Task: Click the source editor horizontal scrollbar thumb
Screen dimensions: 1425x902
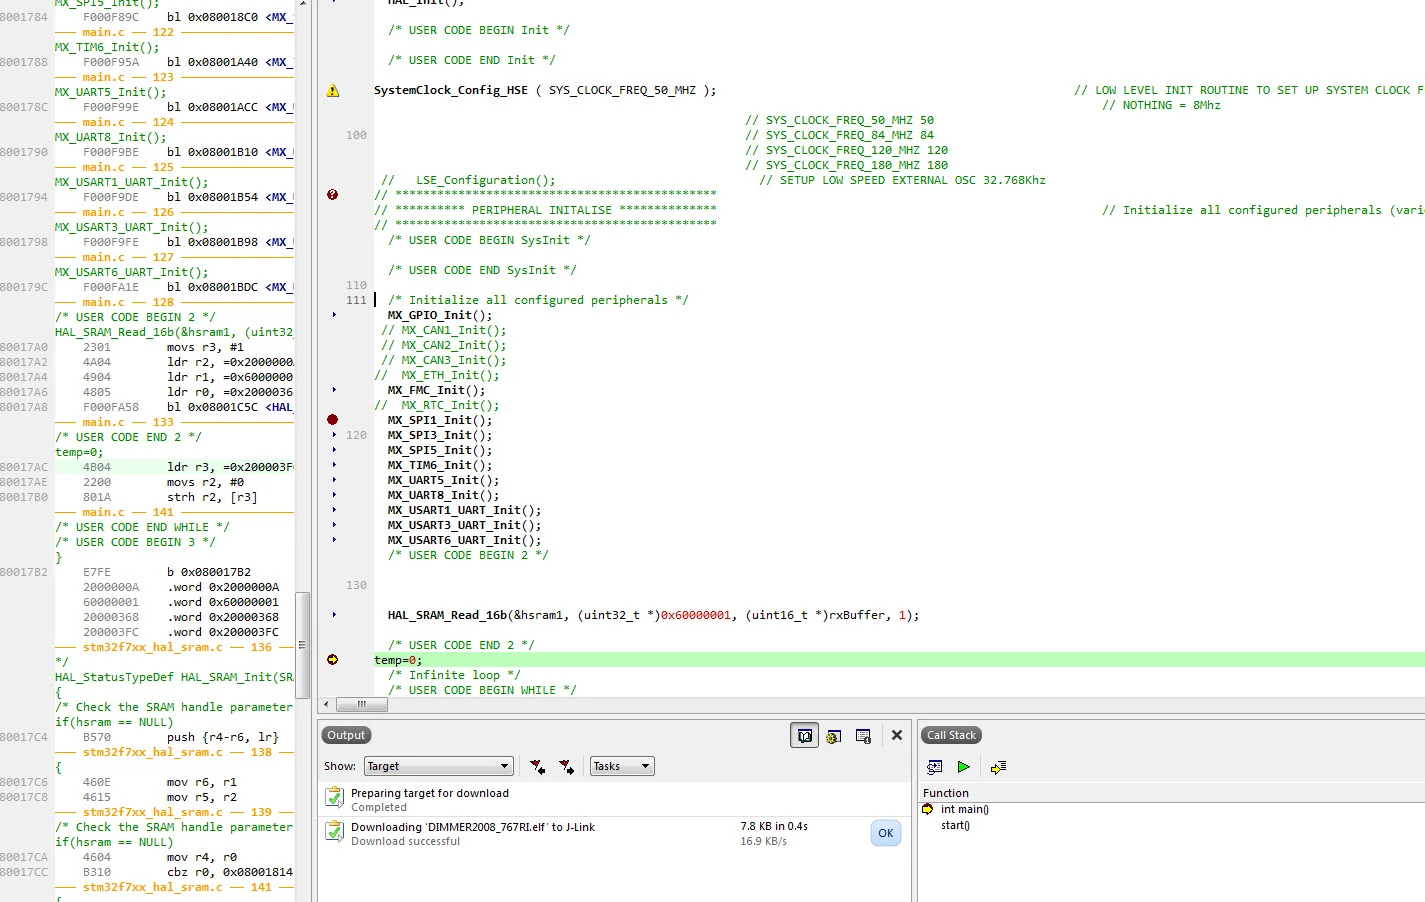Action: 362,704
